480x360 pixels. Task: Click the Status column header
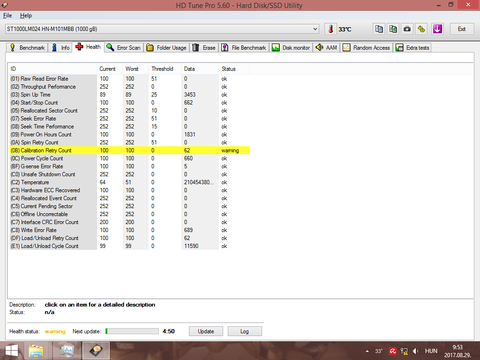click(234, 69)
